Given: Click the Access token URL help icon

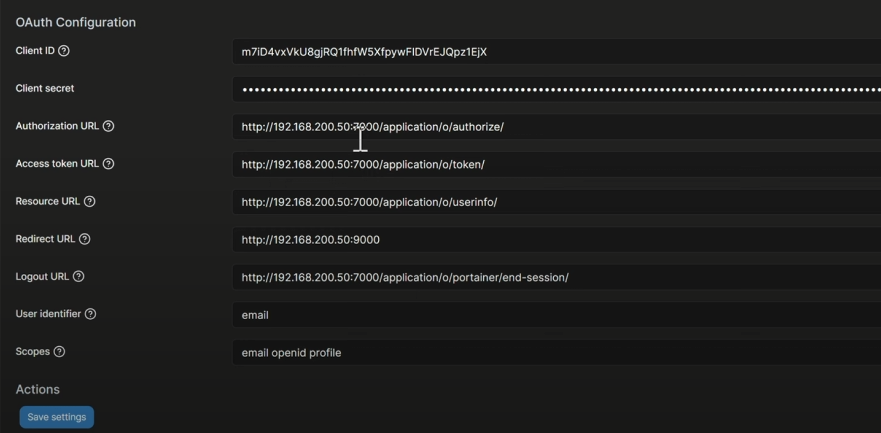Looking at the screenshot, I should [x=108, y=164].
